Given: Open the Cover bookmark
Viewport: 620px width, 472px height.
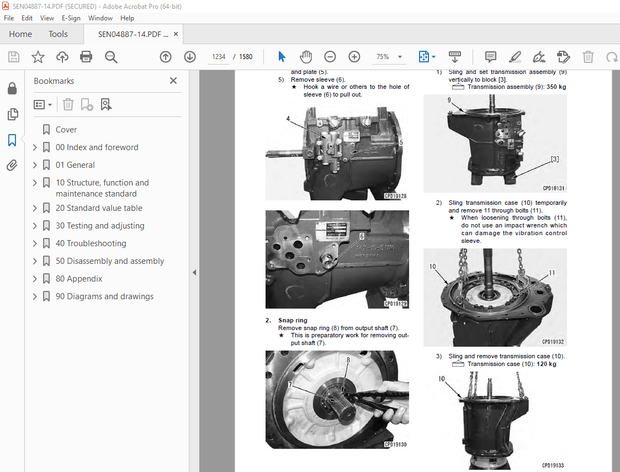Looking at the screenshot, I should click(66, 130).
